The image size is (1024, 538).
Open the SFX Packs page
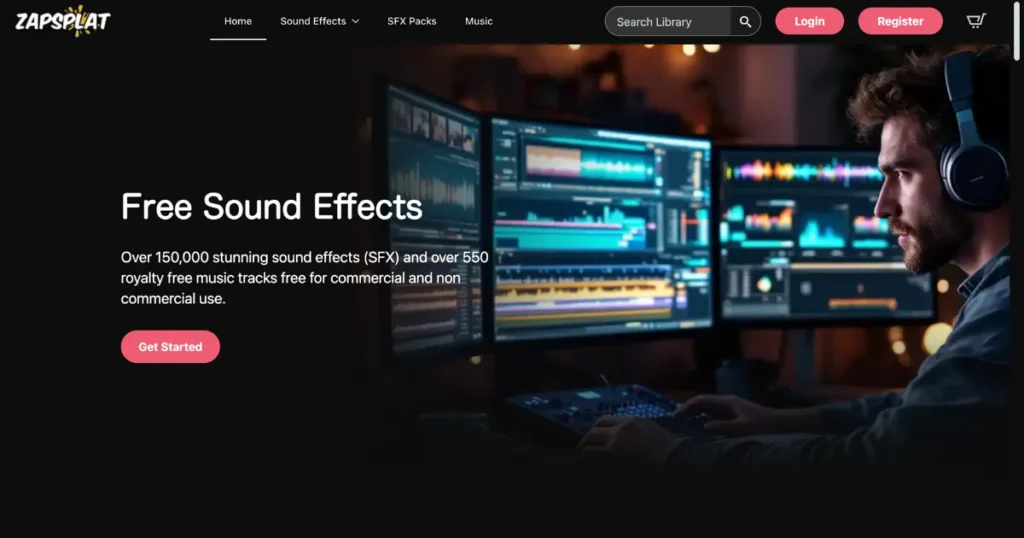[x=412, y=21]
